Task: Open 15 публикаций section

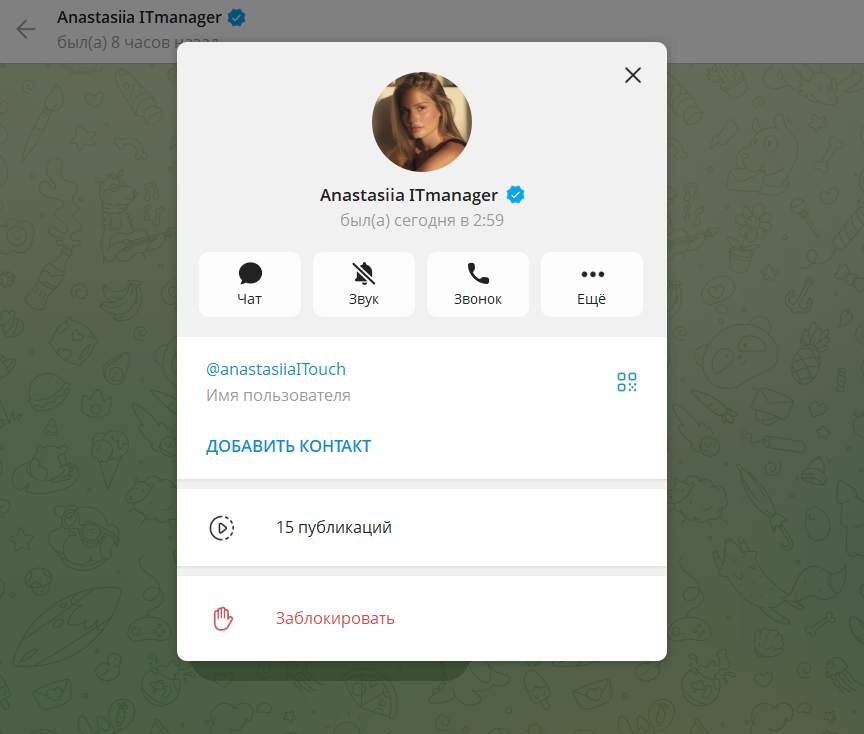Action: [334, 528]
